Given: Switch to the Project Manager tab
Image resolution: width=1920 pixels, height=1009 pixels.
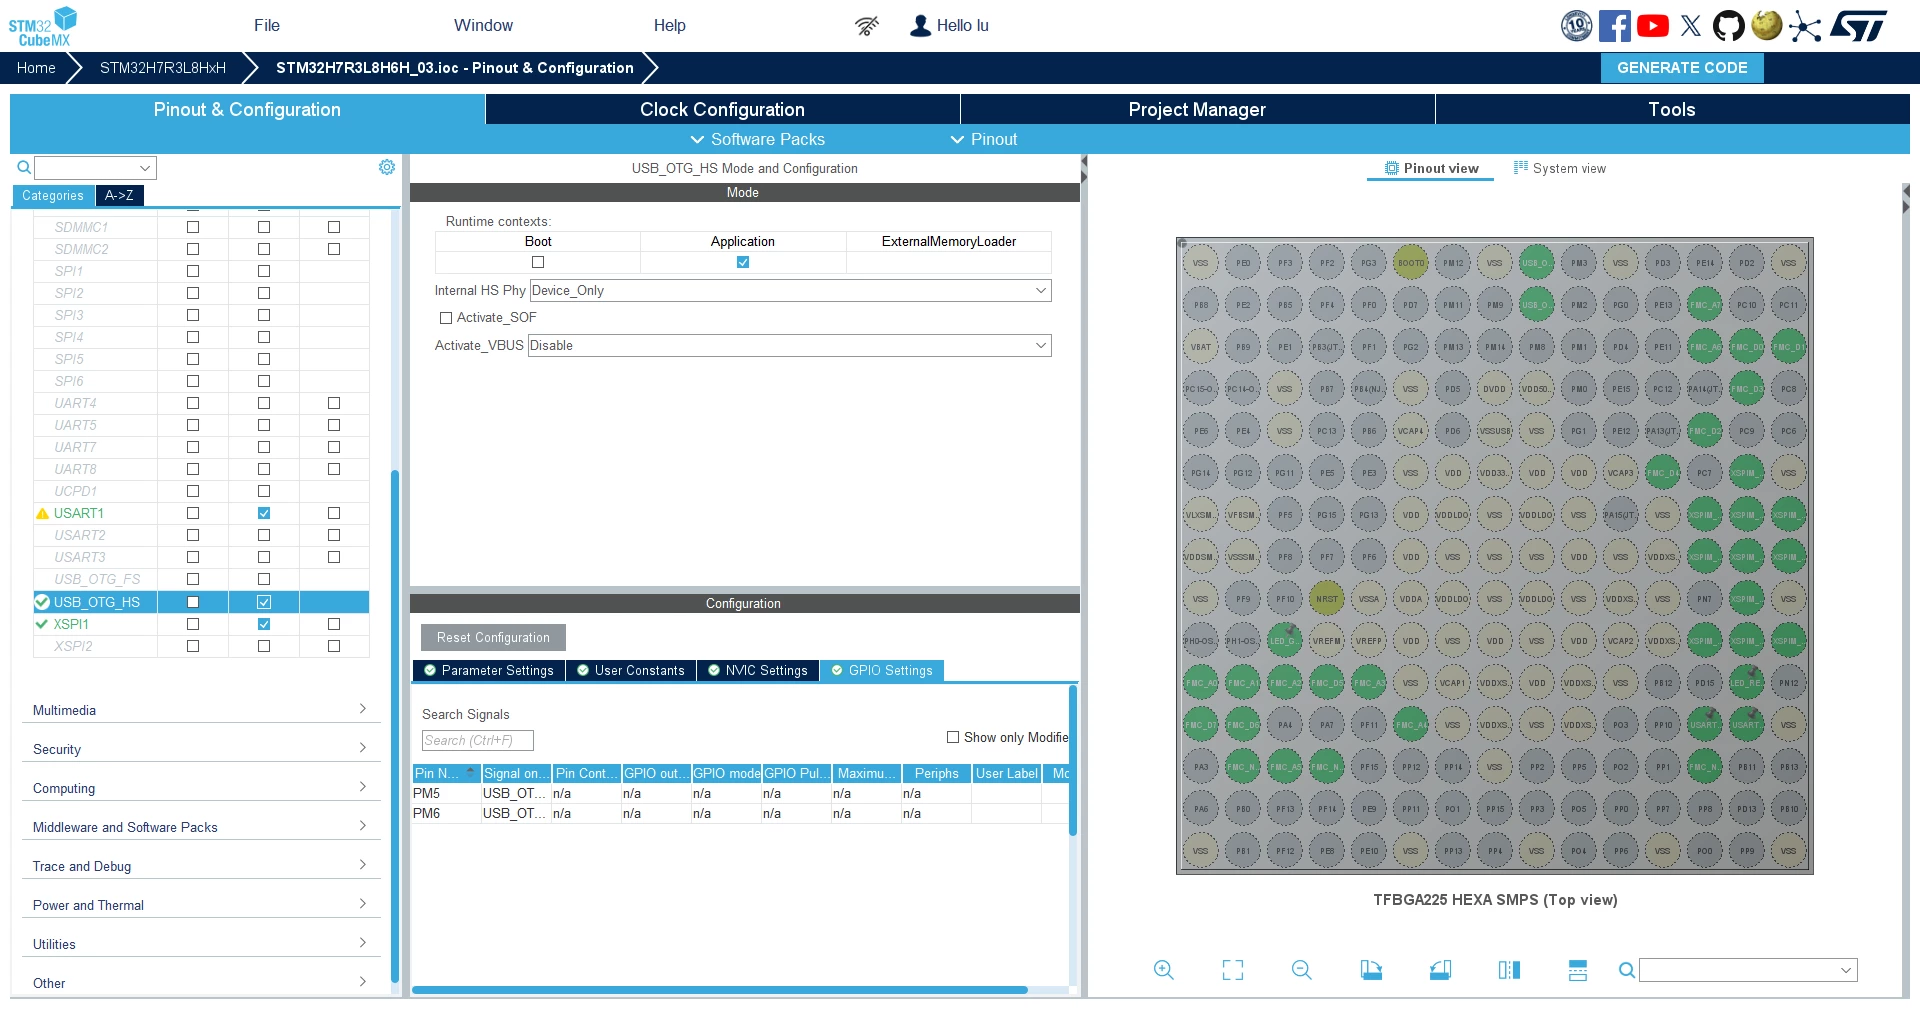Looking at the screenshot, I should pos(1197,109).
